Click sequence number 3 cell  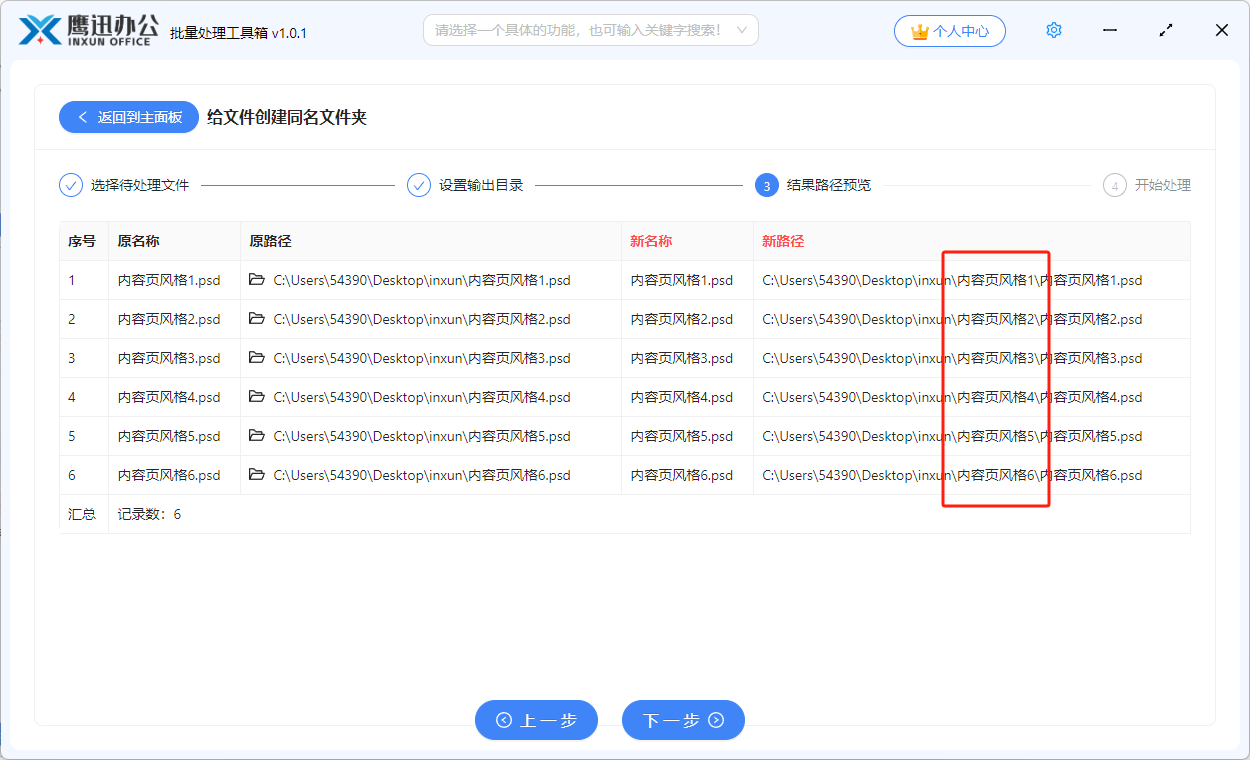click(x=82, y=358)
